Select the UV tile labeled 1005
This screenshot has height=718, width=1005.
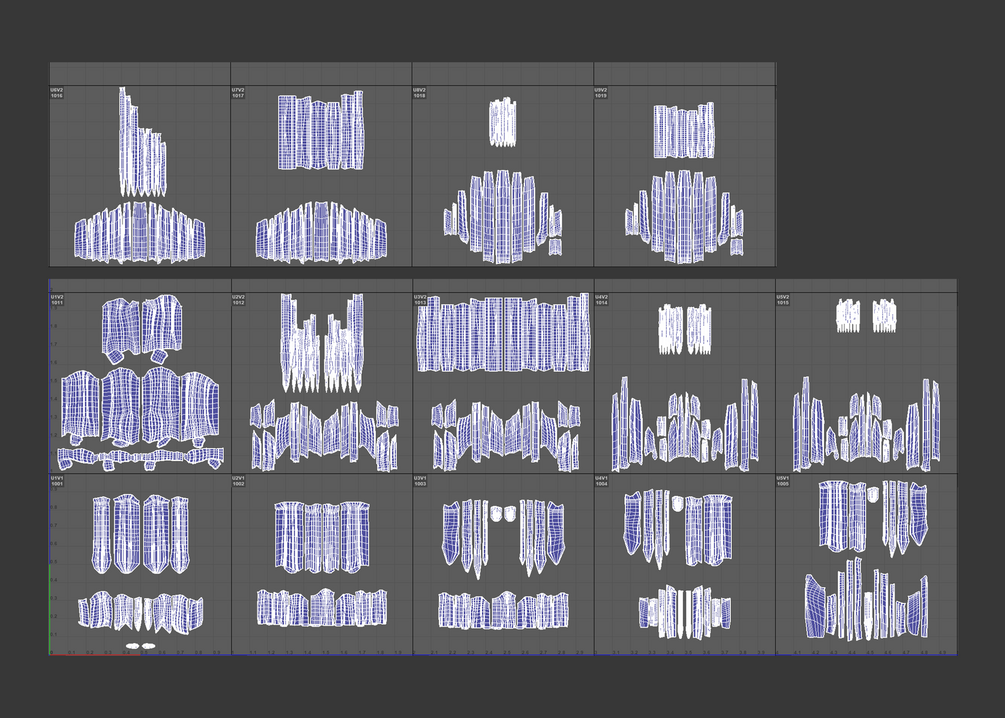coord(866,565)
